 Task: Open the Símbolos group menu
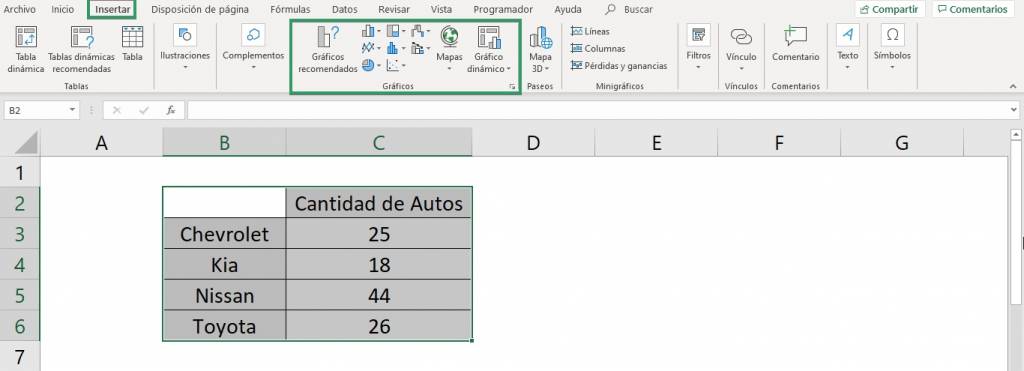892,47
